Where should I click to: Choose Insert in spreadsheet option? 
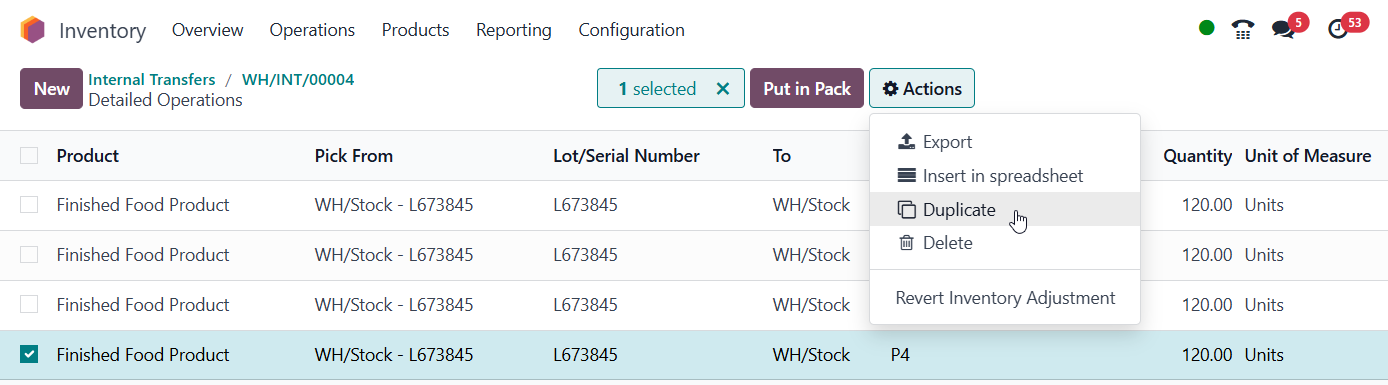(990, 176)
